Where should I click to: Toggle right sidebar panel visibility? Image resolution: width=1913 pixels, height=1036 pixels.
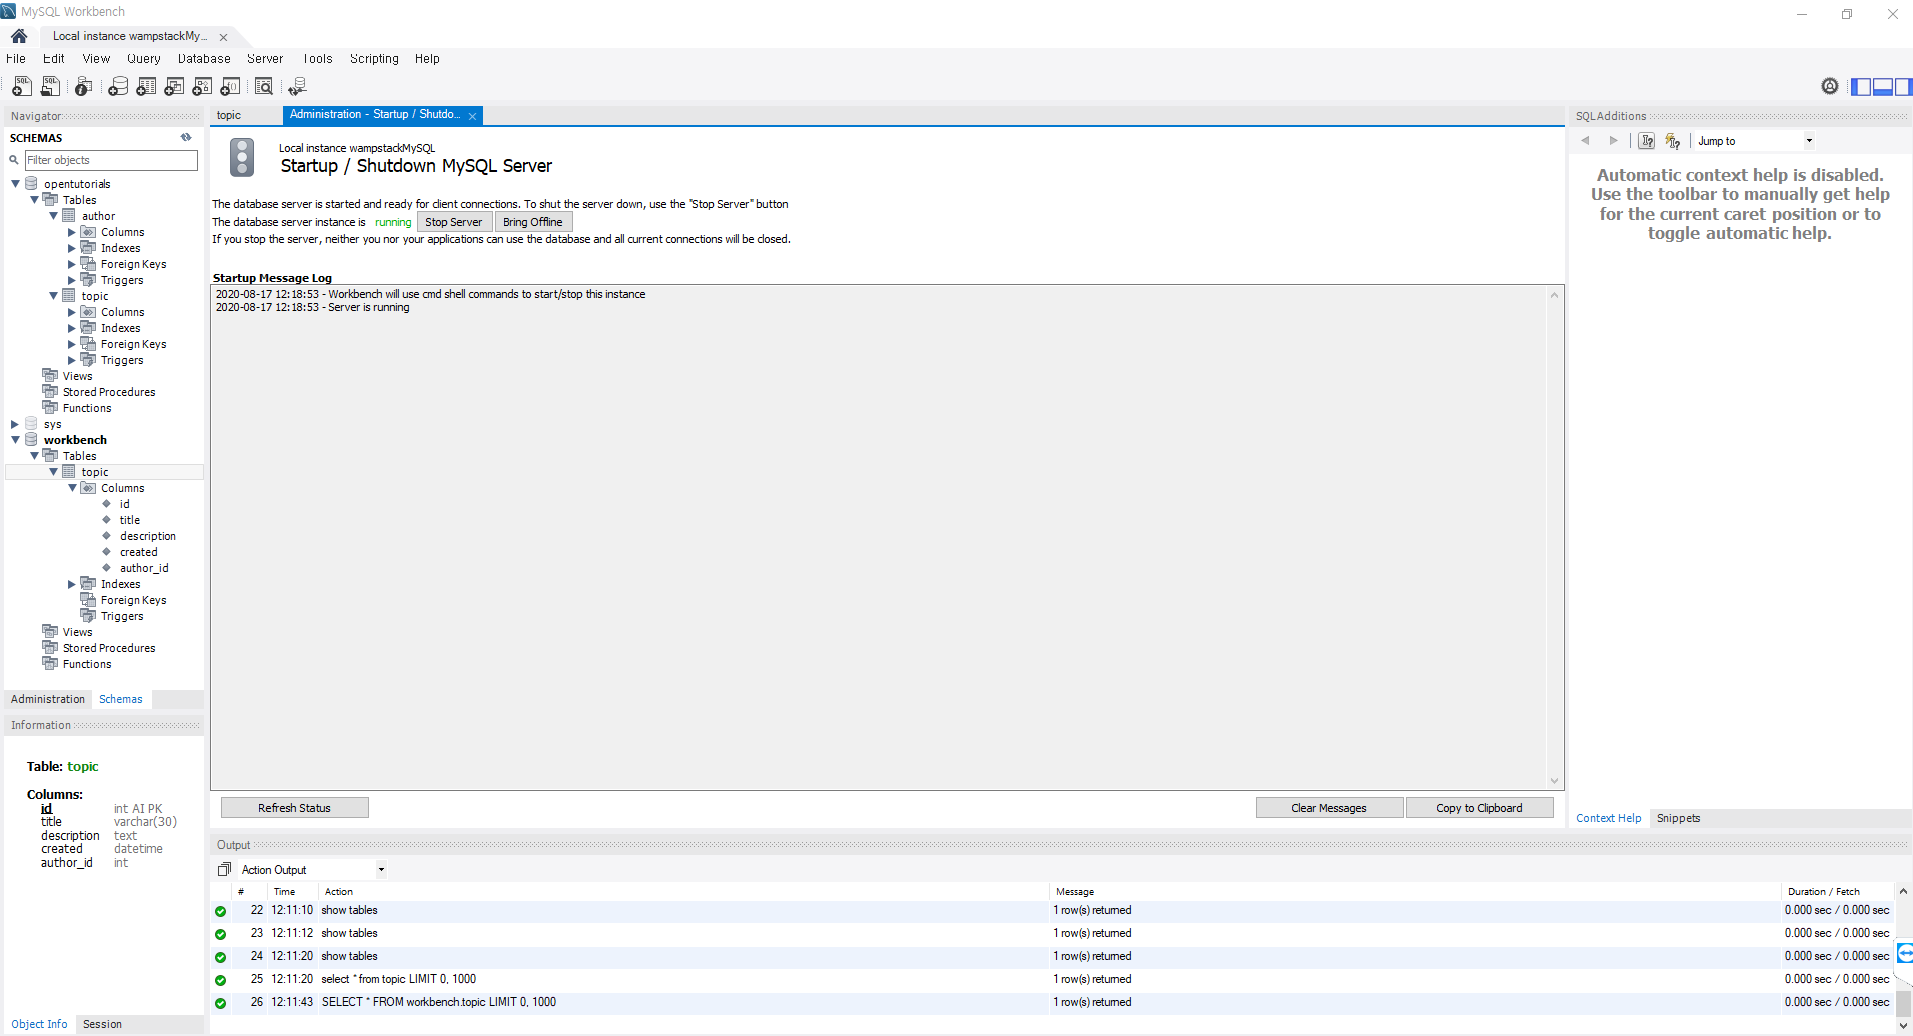1902,87
